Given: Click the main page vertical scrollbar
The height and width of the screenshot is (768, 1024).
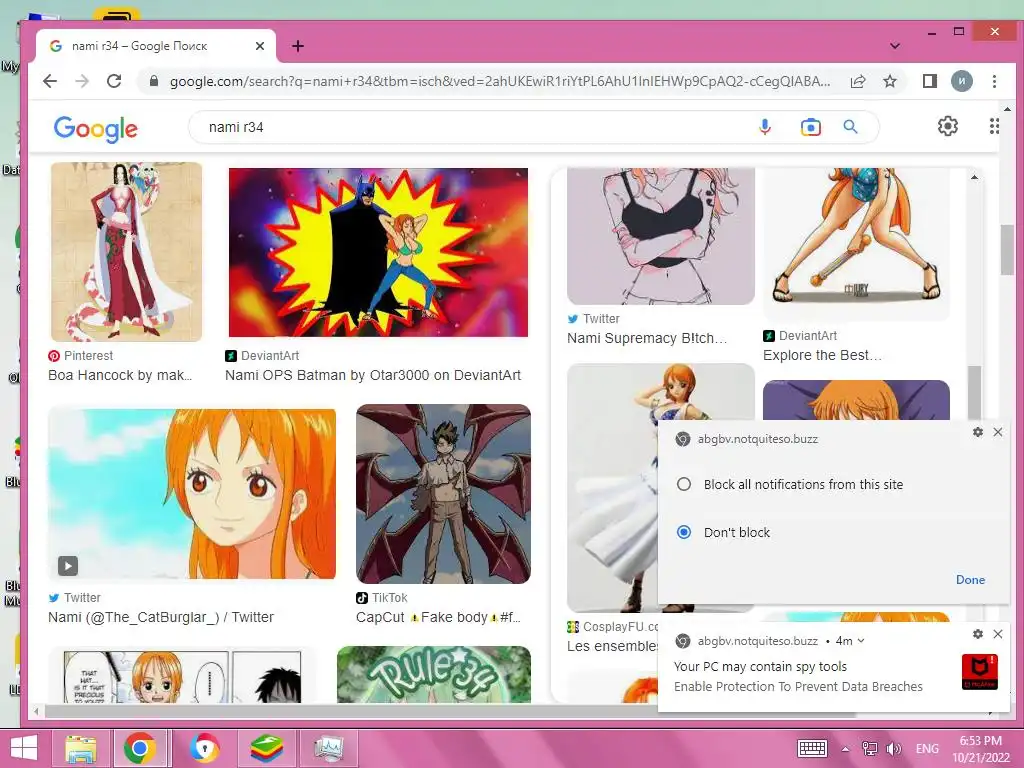Looking at the screenshot, I should coord(1007,249).
